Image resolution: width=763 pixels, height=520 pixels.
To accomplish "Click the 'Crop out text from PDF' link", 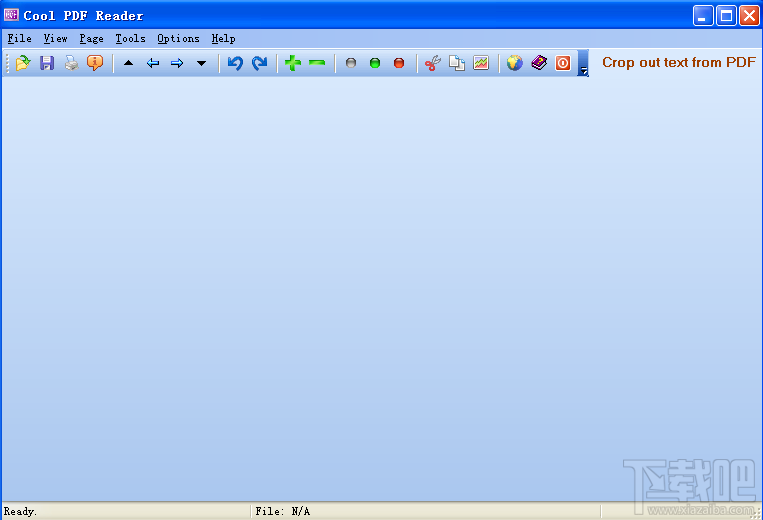I will point(679,63).
